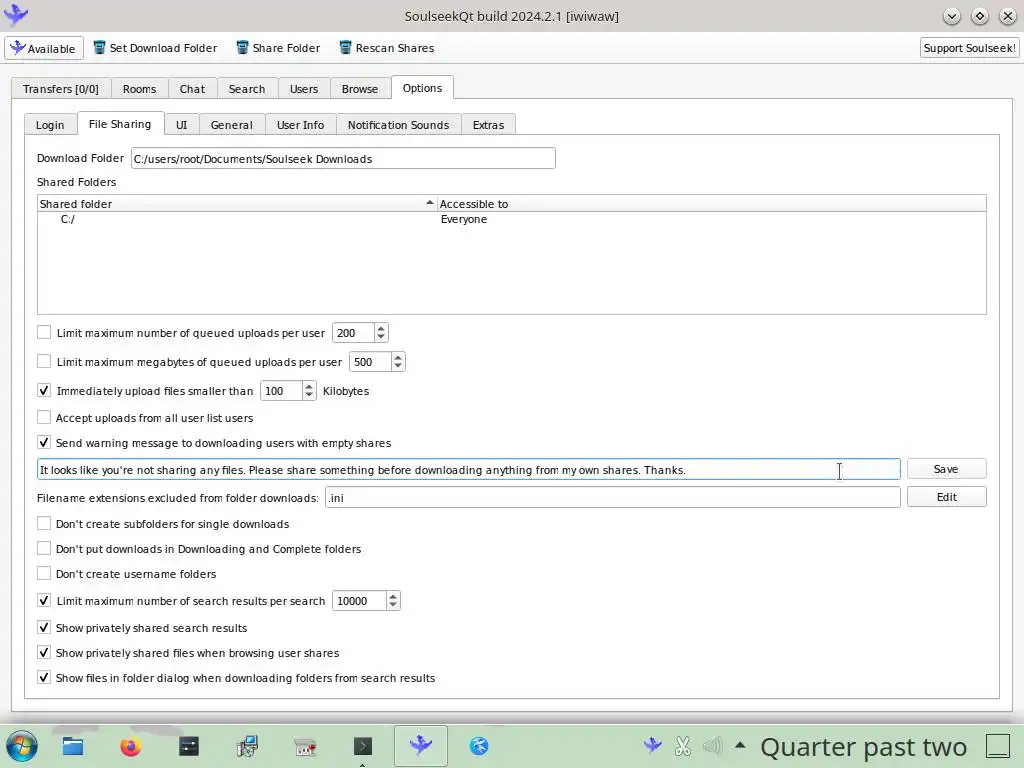Click Rescan Shares toolbar item

387,48
